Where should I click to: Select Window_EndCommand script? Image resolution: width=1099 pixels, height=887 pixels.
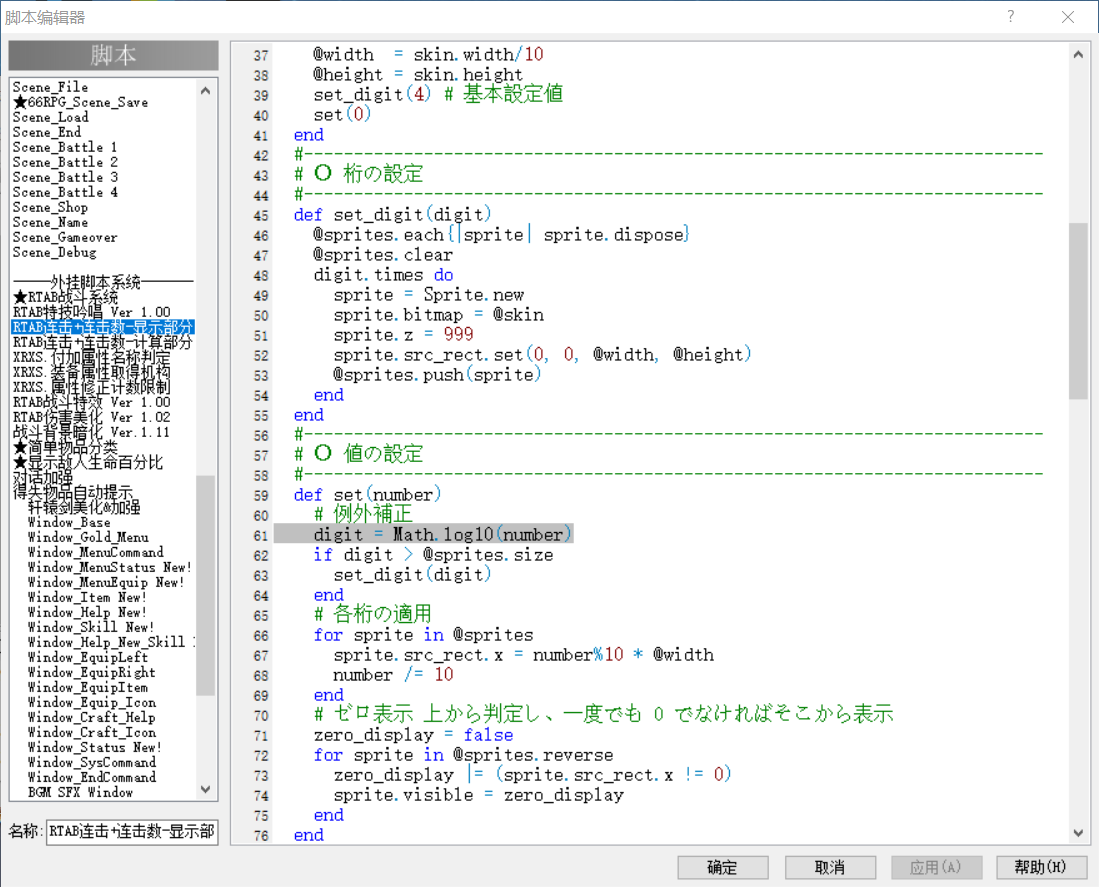tap(92, 778)
